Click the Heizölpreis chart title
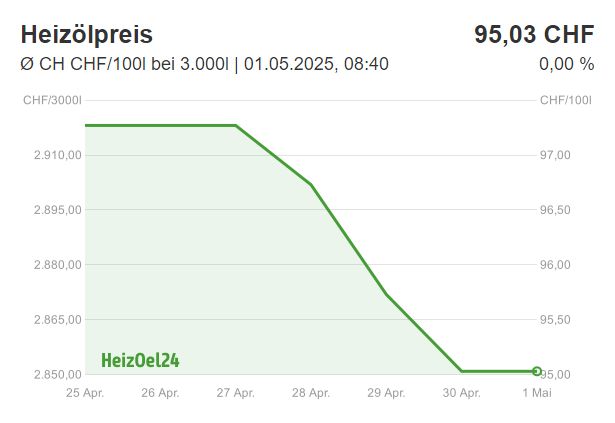 87,35
